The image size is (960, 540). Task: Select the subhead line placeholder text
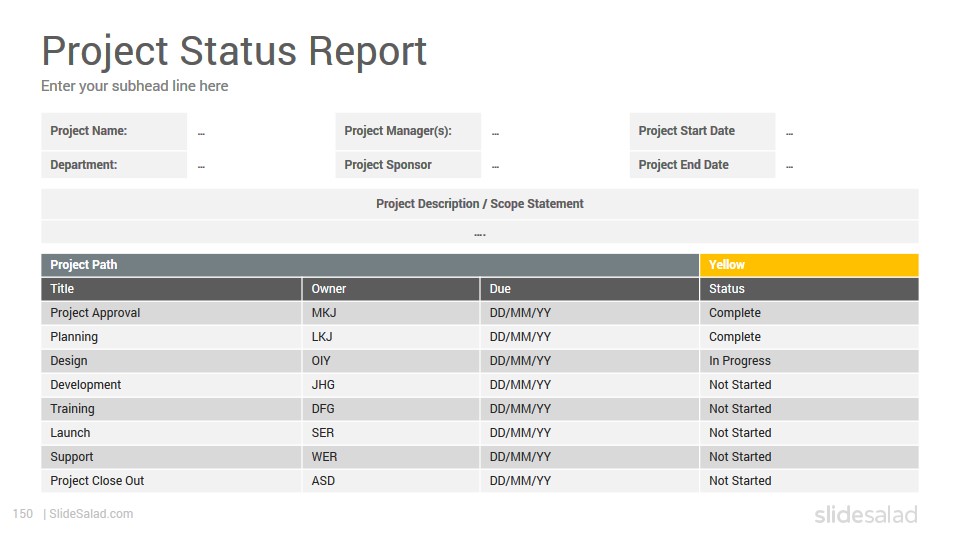[135, 86]
